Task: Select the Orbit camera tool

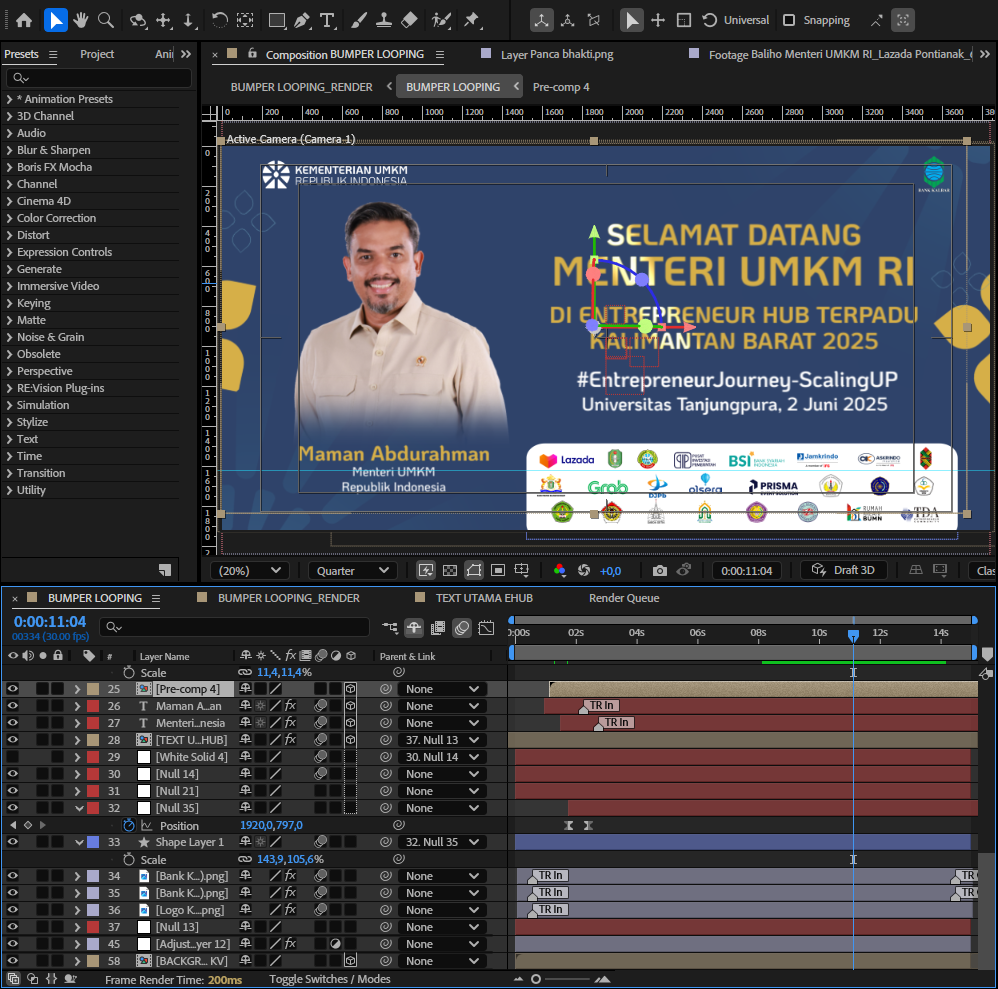Action: (137, 20)
